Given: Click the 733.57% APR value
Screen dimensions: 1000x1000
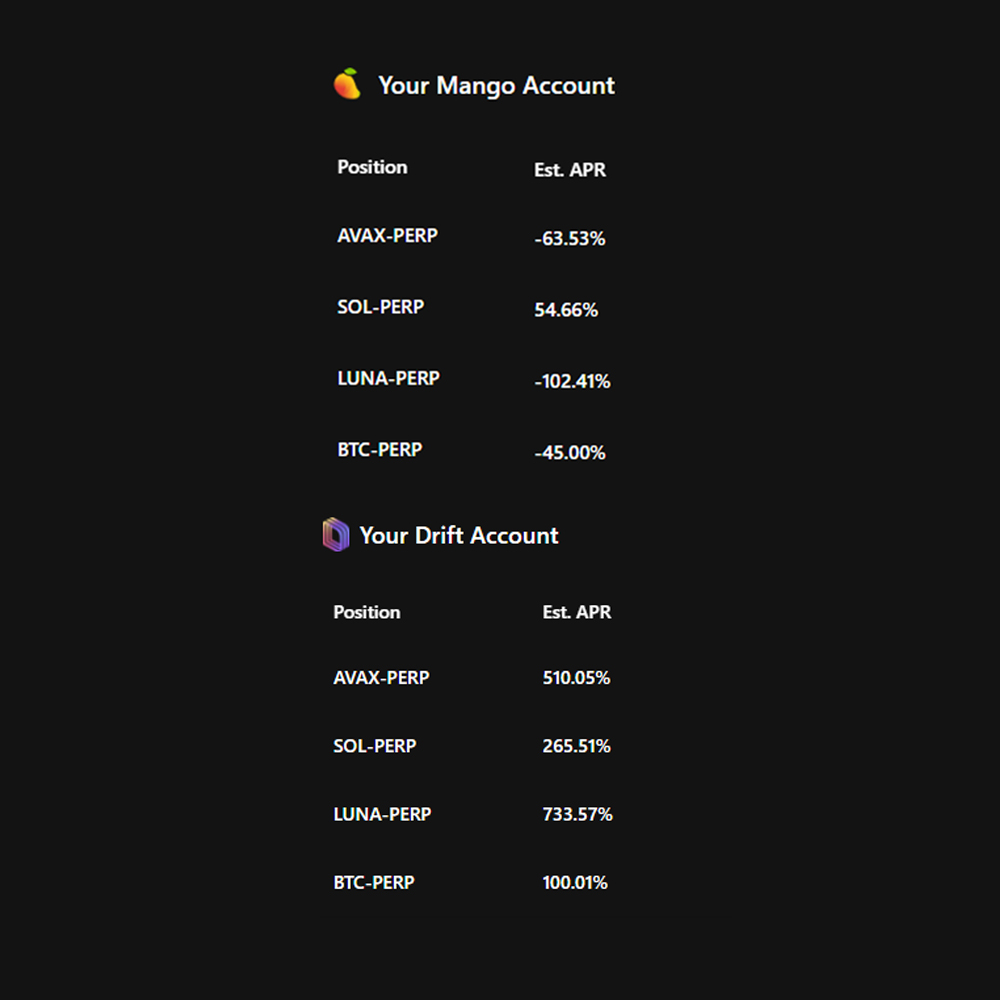Looking at the screenshot, I should pos(577,814).
